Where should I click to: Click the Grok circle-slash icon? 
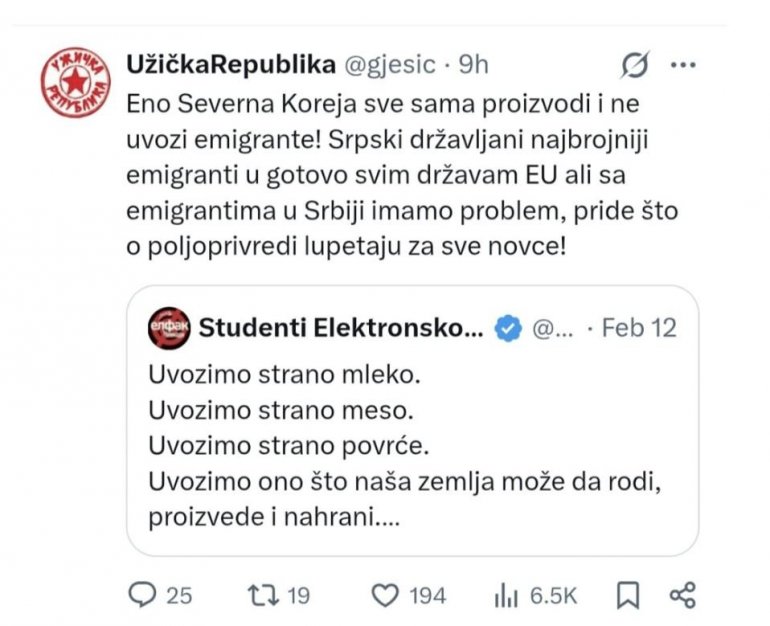point(636,66)
